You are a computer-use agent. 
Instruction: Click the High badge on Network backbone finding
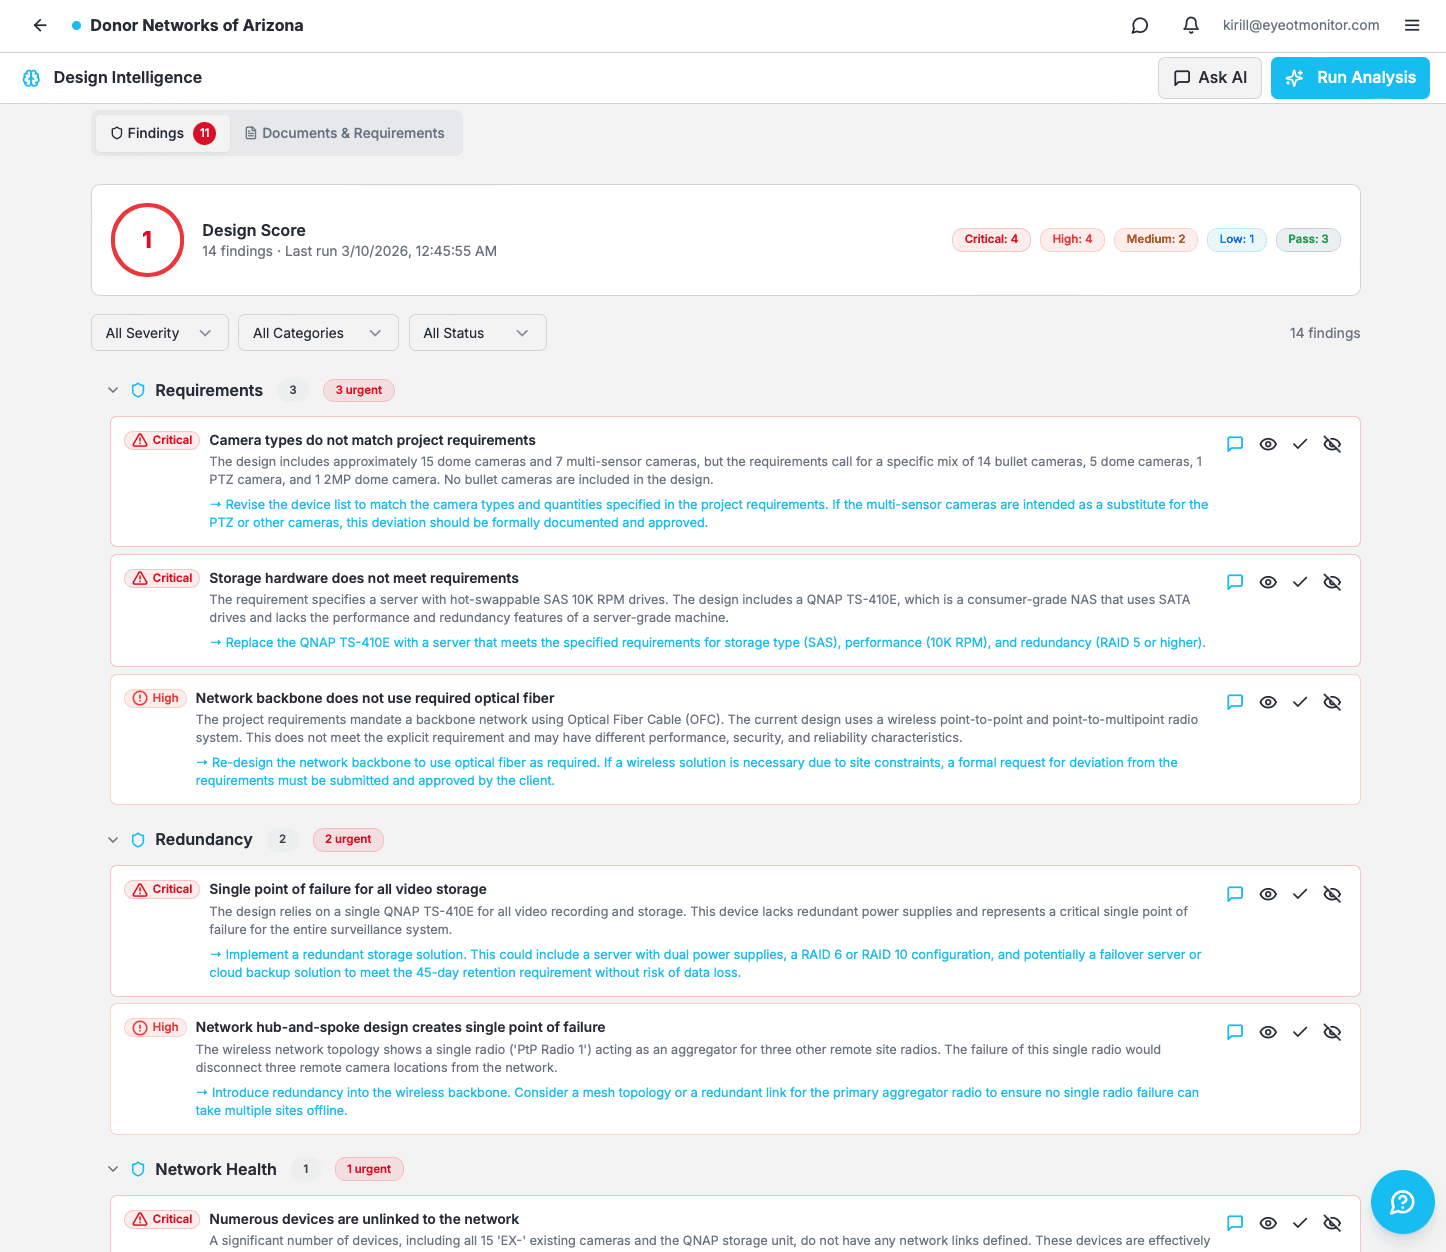156,698
